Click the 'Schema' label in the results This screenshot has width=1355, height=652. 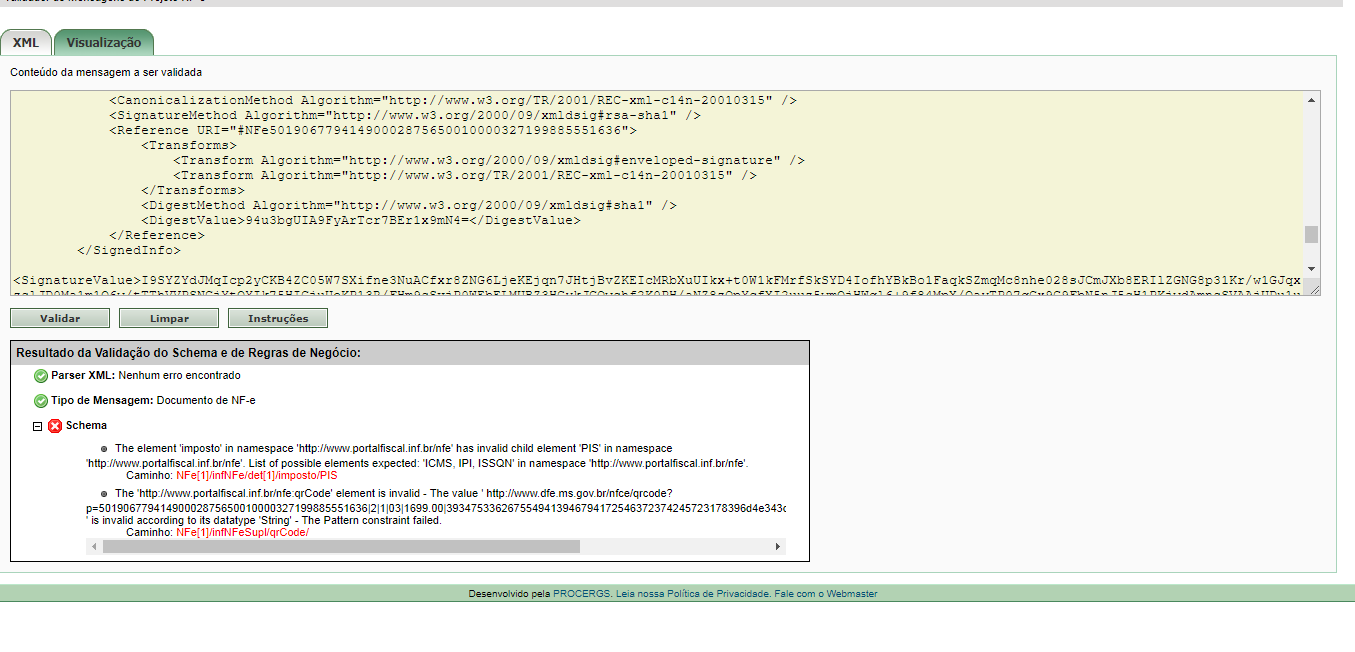tap(86, 426)
